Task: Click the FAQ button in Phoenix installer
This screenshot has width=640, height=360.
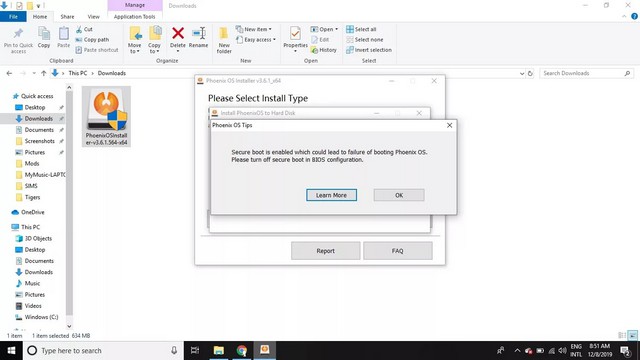Action: click(398, 251)
